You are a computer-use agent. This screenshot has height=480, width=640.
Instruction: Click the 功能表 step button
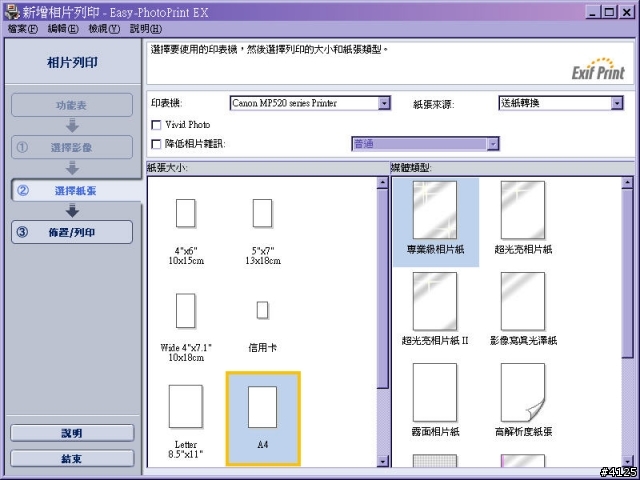coord(72,105)
